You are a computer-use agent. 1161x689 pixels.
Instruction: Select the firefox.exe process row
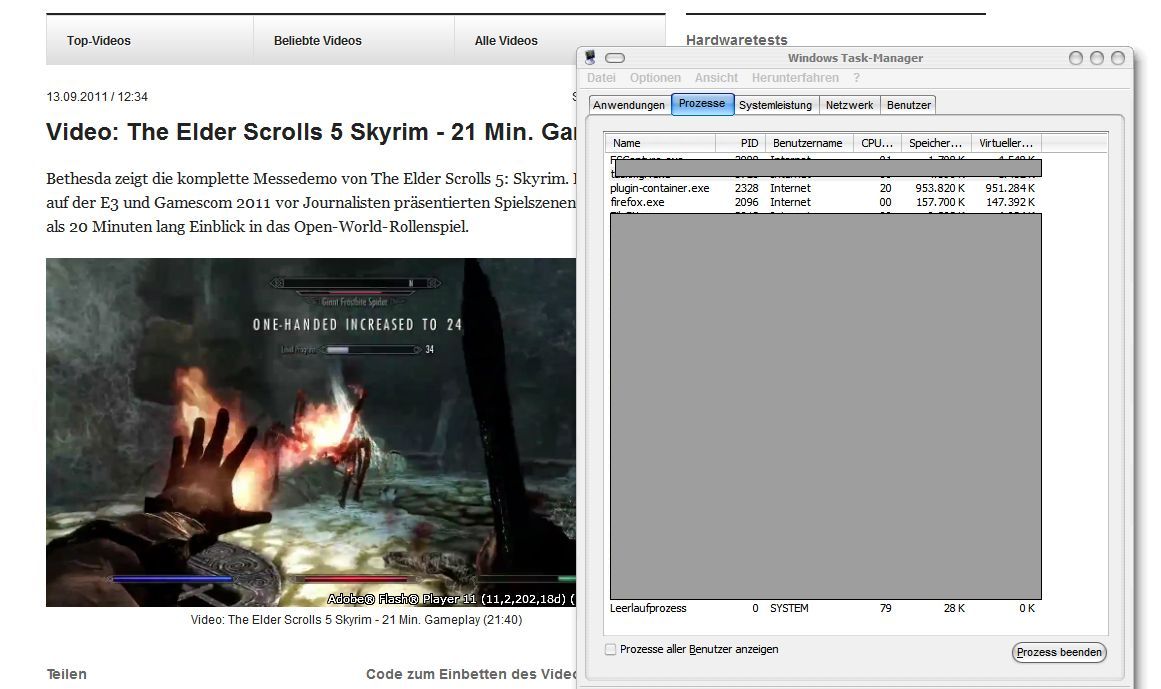point(637,202)
